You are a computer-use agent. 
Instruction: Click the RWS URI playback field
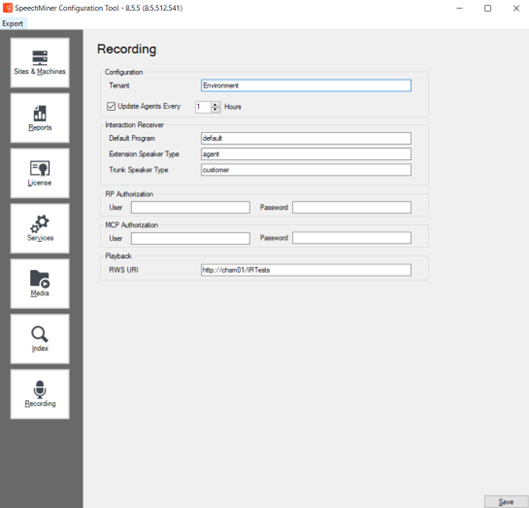(306, 270)
